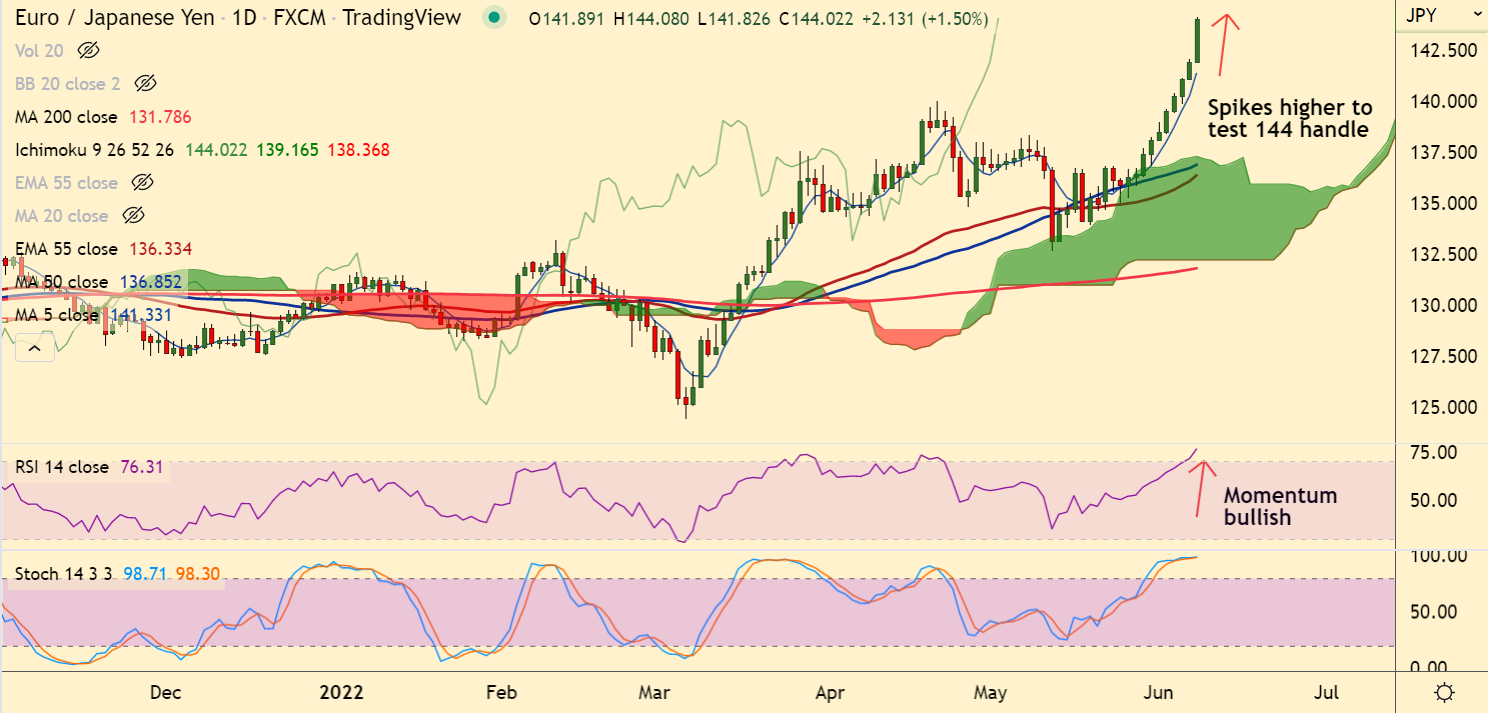Click the 'Spikes higher to test 144 handle' note
This screenshot has width=1488, height=713.
click(x=1290, y=118)
